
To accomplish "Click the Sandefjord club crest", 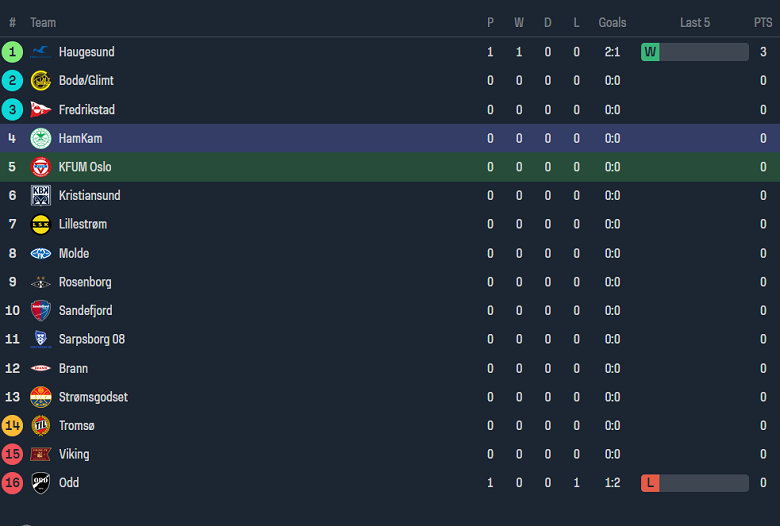I will pos(41,311).
